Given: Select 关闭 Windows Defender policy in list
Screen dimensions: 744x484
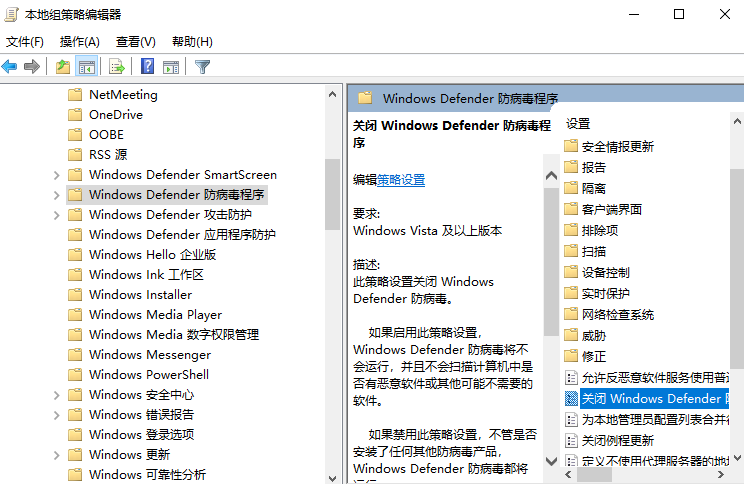Looking at the screenshot, I should [x=650, y=399].
